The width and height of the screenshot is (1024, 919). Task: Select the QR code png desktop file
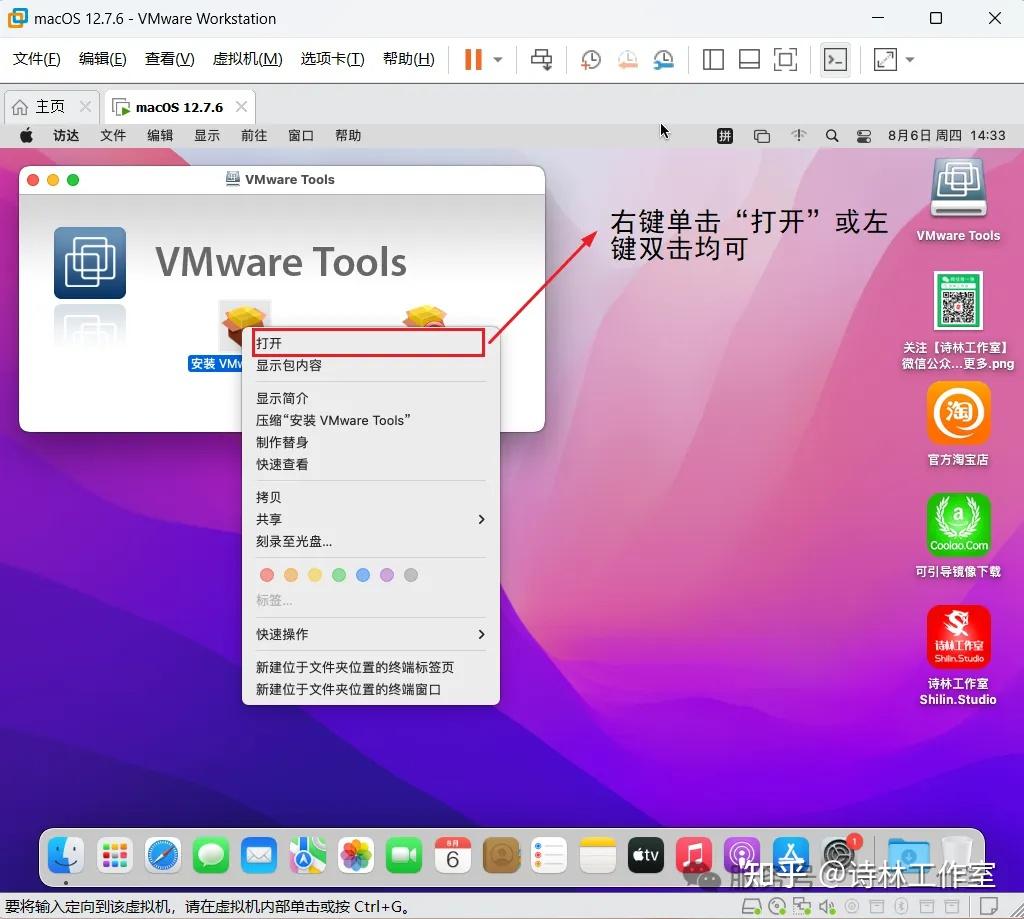(x=958, y=300)
